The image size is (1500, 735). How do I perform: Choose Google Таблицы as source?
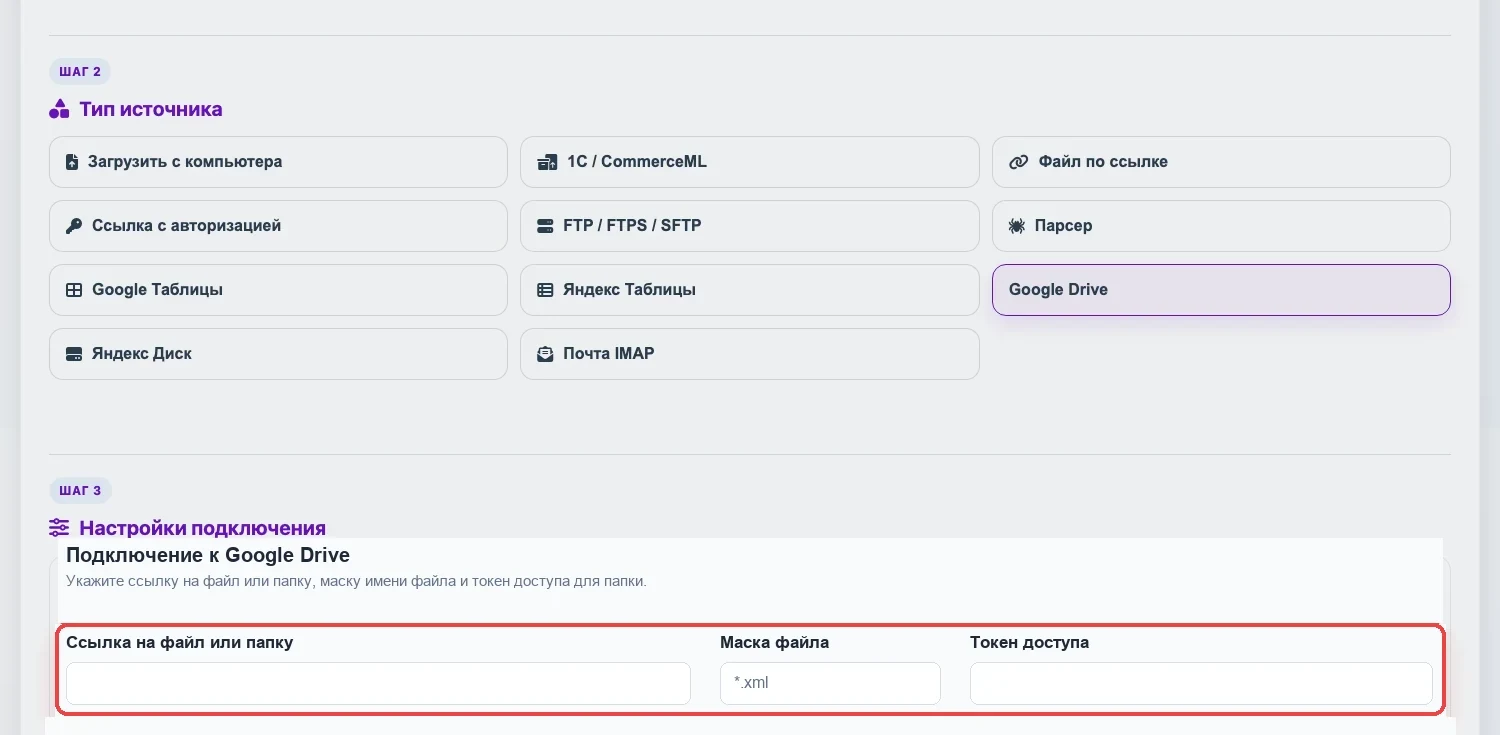[278, 290]
